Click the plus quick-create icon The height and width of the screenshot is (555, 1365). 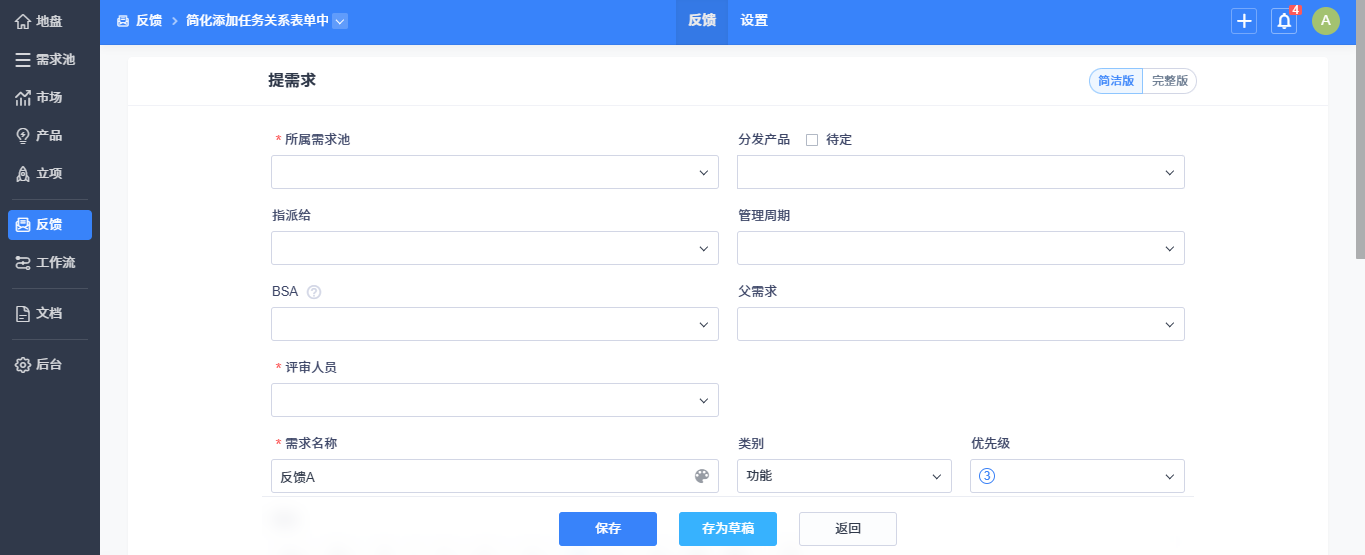click(x=1244, y=21)
